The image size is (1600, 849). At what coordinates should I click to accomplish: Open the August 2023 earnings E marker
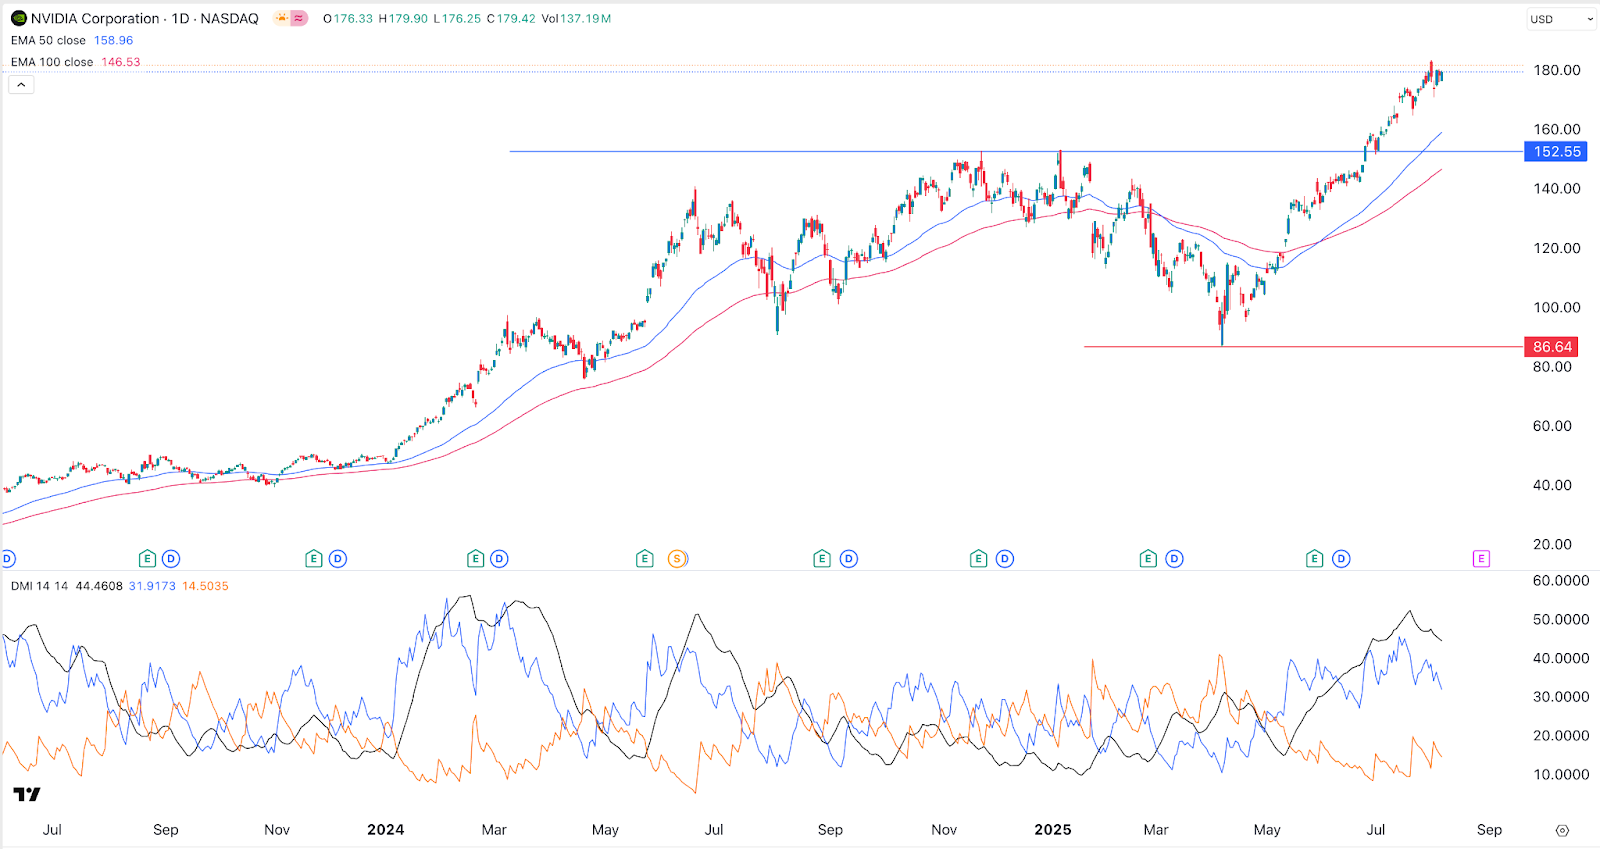coord(147,559)
